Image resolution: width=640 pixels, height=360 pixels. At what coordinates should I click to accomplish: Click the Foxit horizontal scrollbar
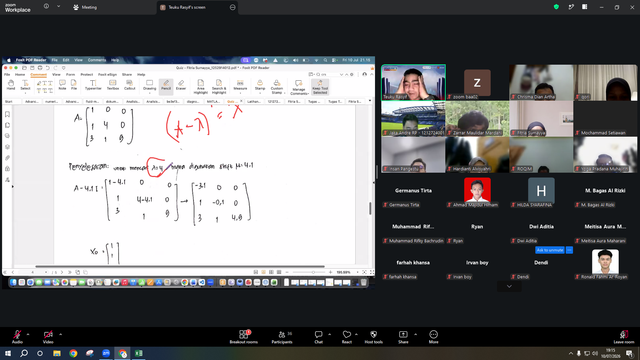(180, 267)
